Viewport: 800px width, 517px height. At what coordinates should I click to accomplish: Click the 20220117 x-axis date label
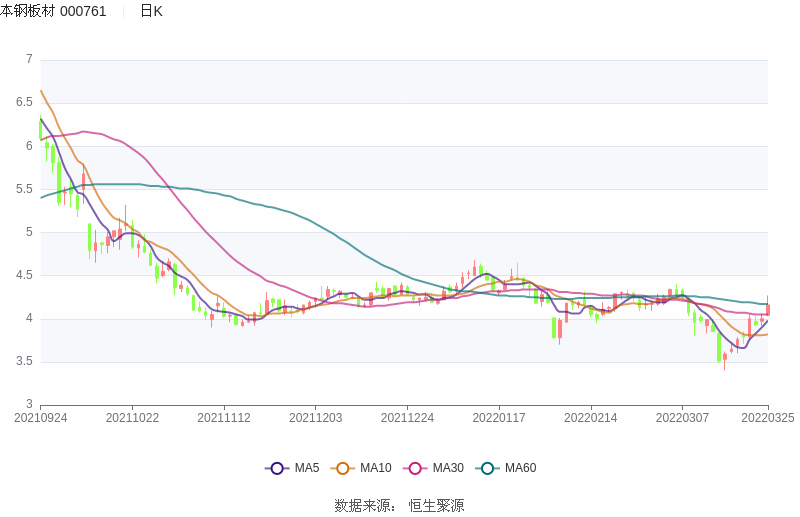pos(499,418)
